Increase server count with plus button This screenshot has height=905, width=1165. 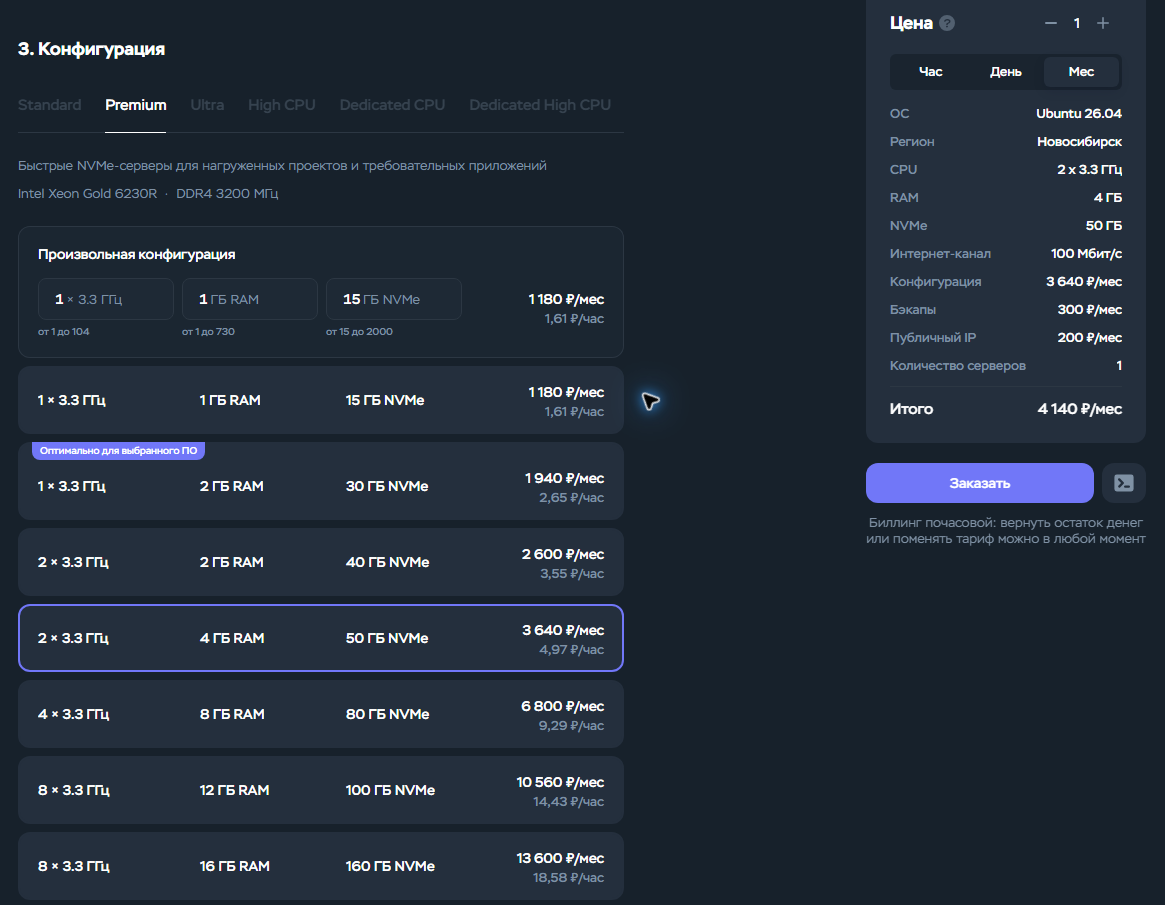point(1103,23)
